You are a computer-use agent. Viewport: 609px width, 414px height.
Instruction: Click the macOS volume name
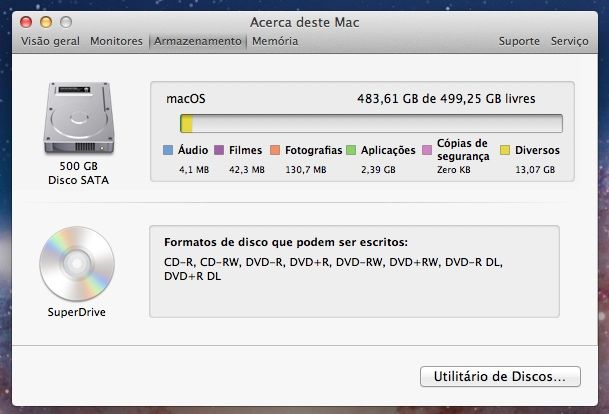[x=186, y=99]
